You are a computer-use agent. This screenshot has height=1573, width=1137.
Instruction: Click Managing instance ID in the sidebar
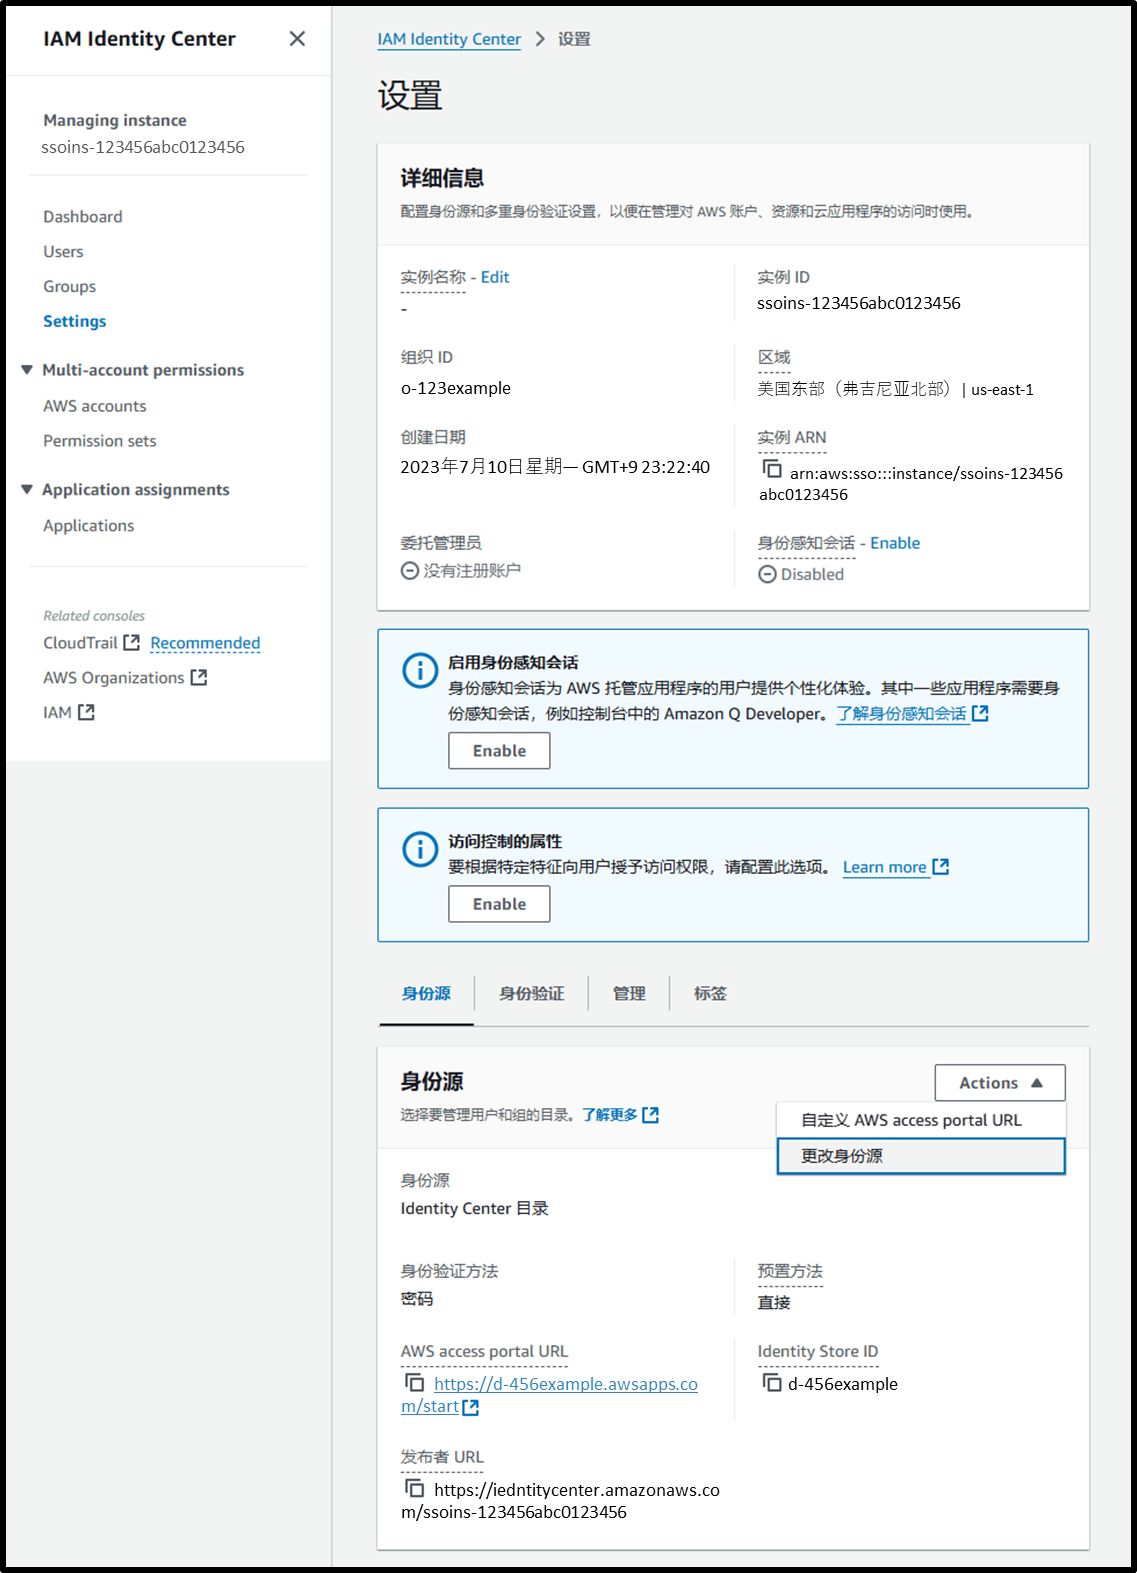click(x=143, y=147)
